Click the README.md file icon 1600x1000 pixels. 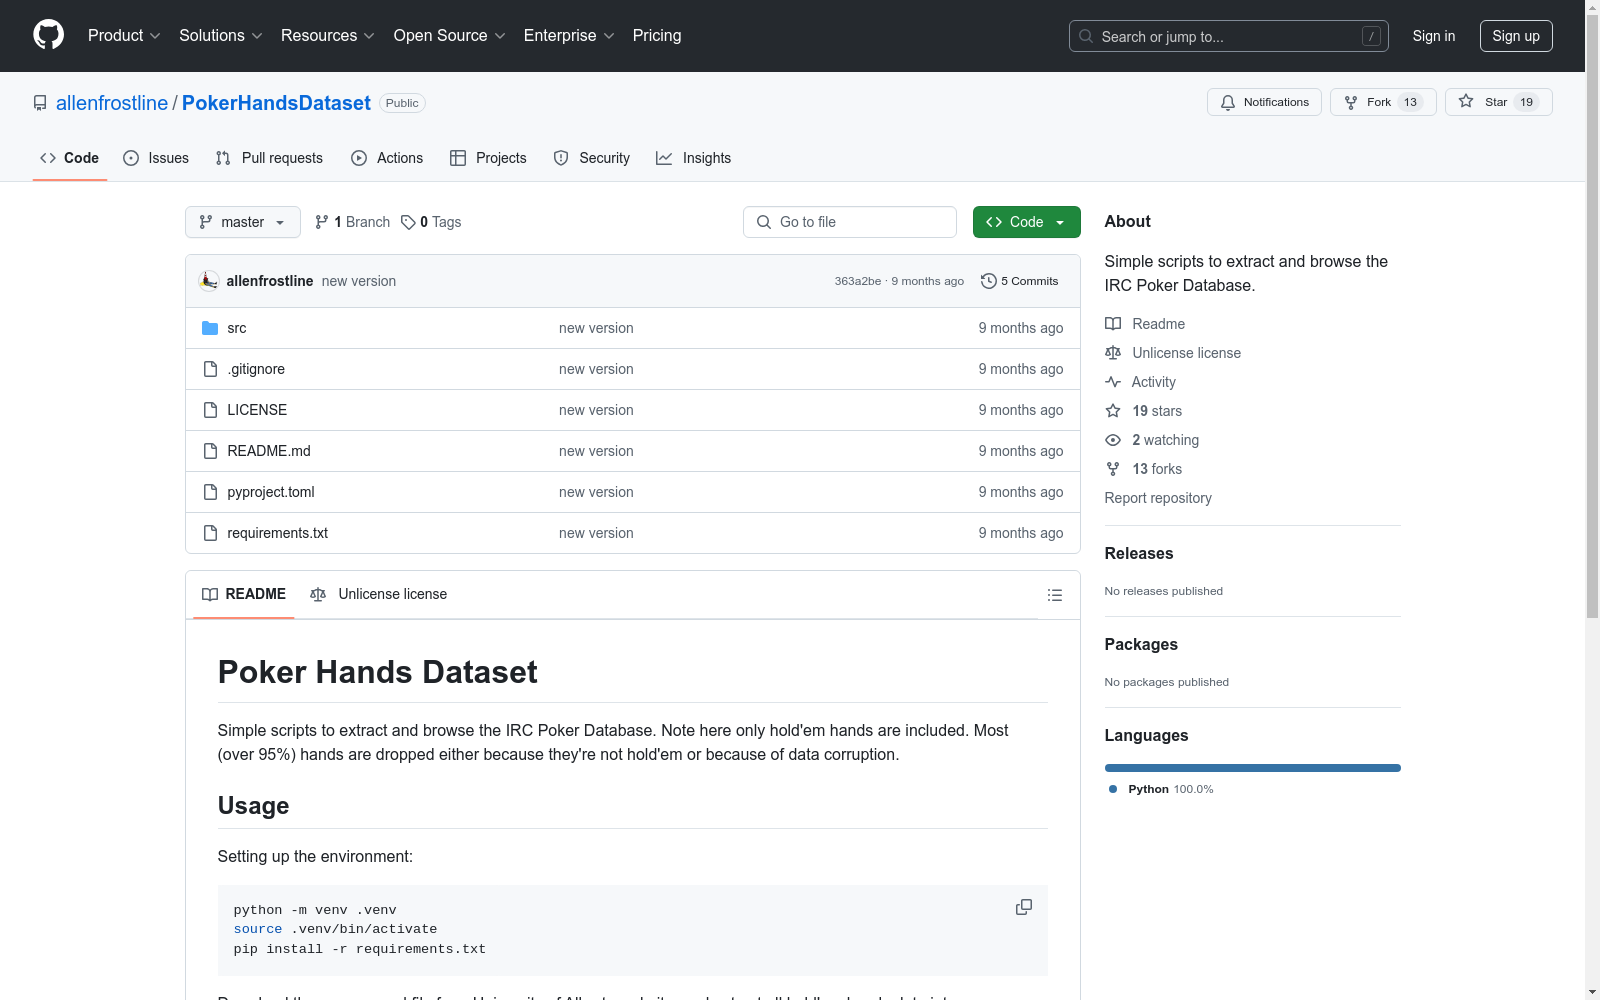coord(210,451)
